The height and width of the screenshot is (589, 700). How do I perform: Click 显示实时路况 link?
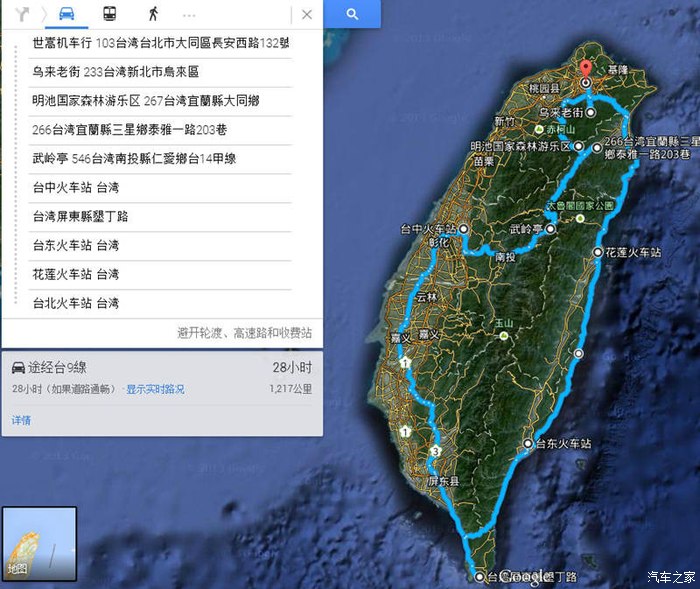(155, 389)
